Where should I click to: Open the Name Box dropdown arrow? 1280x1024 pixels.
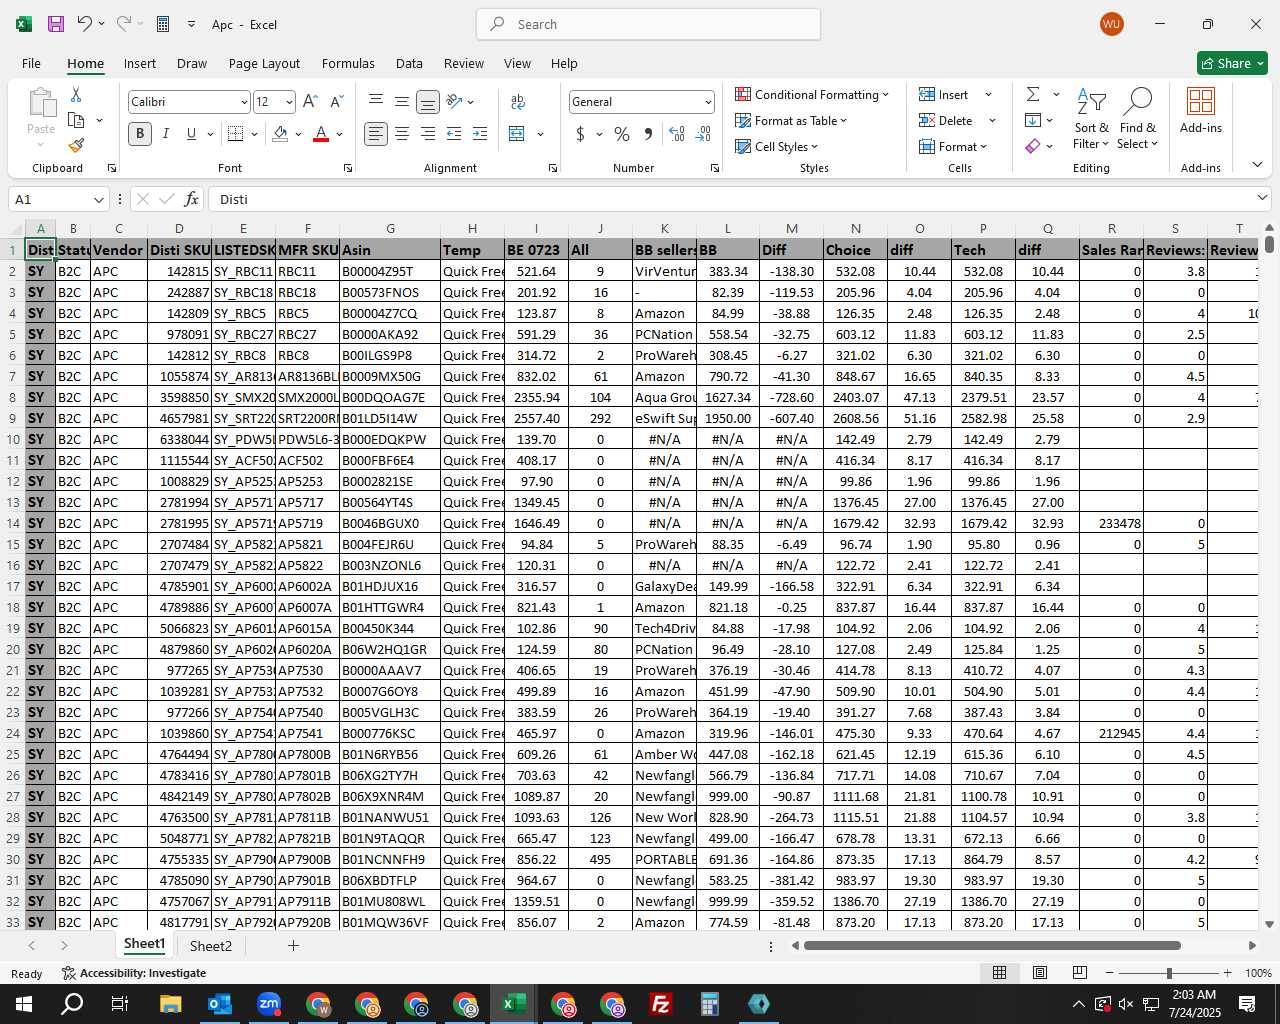click(98, 199)
